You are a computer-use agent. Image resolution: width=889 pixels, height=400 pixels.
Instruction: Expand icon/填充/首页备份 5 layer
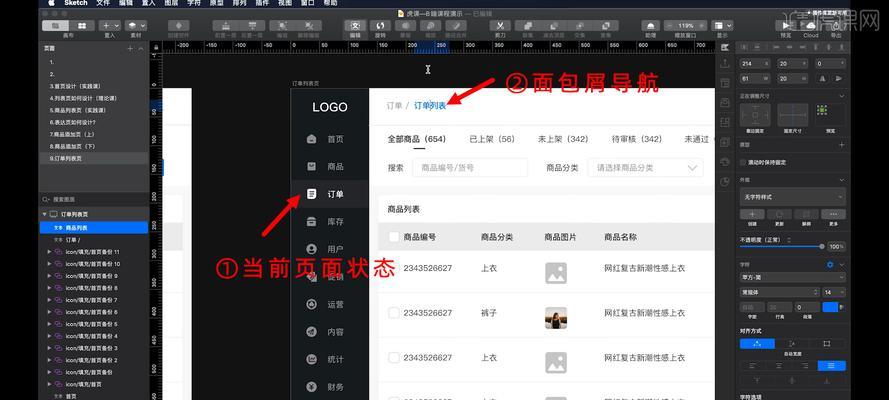pyautogui.click(x=49, y=324)
